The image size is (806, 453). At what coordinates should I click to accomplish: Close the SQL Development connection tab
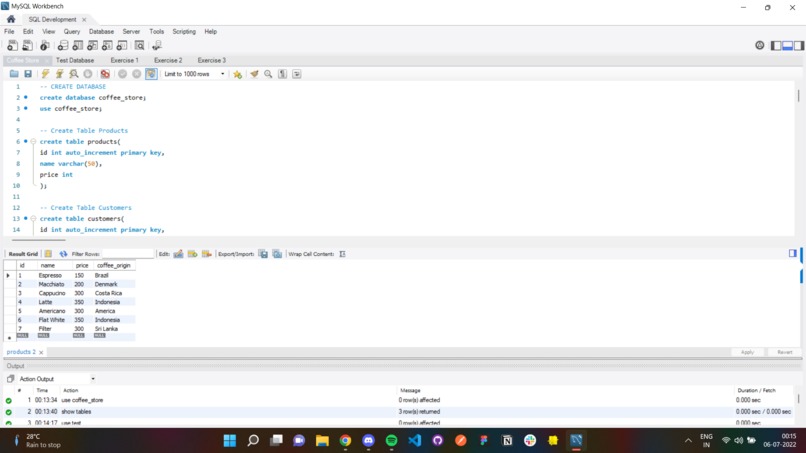pyautogui.click(x=84, y=20)
